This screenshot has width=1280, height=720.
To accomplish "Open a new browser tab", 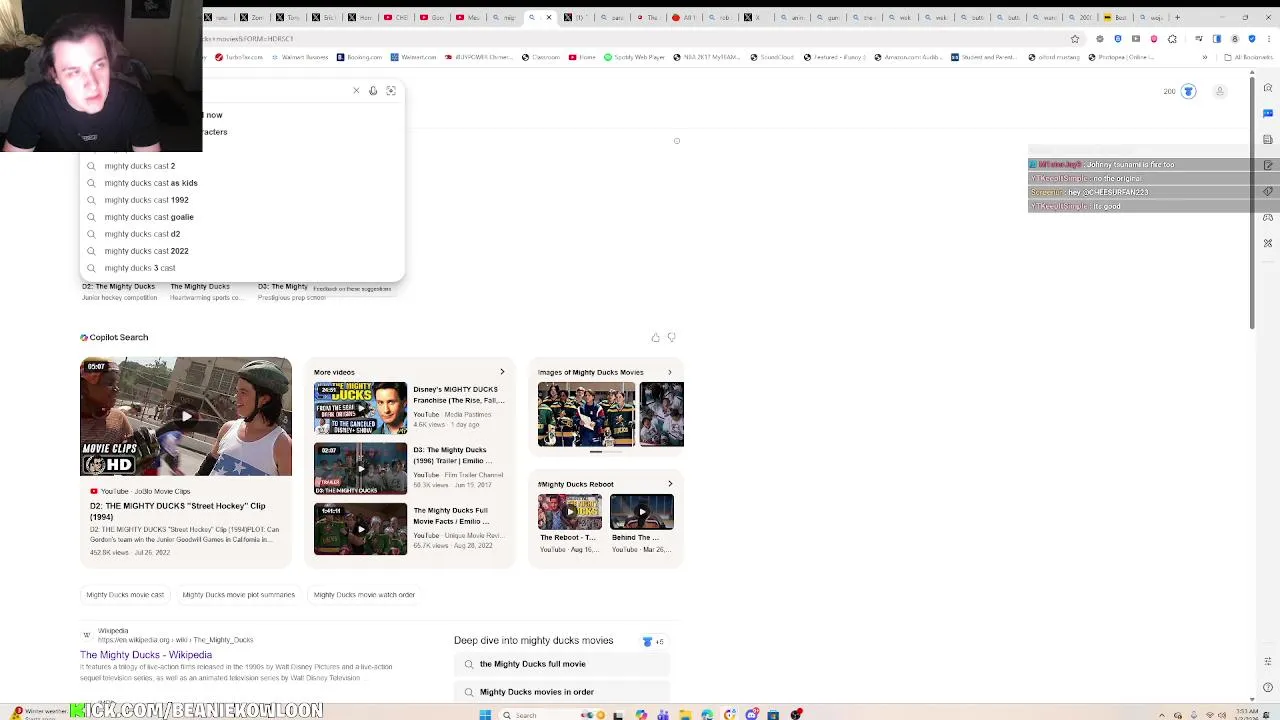I will click(x=1177, y=17).
